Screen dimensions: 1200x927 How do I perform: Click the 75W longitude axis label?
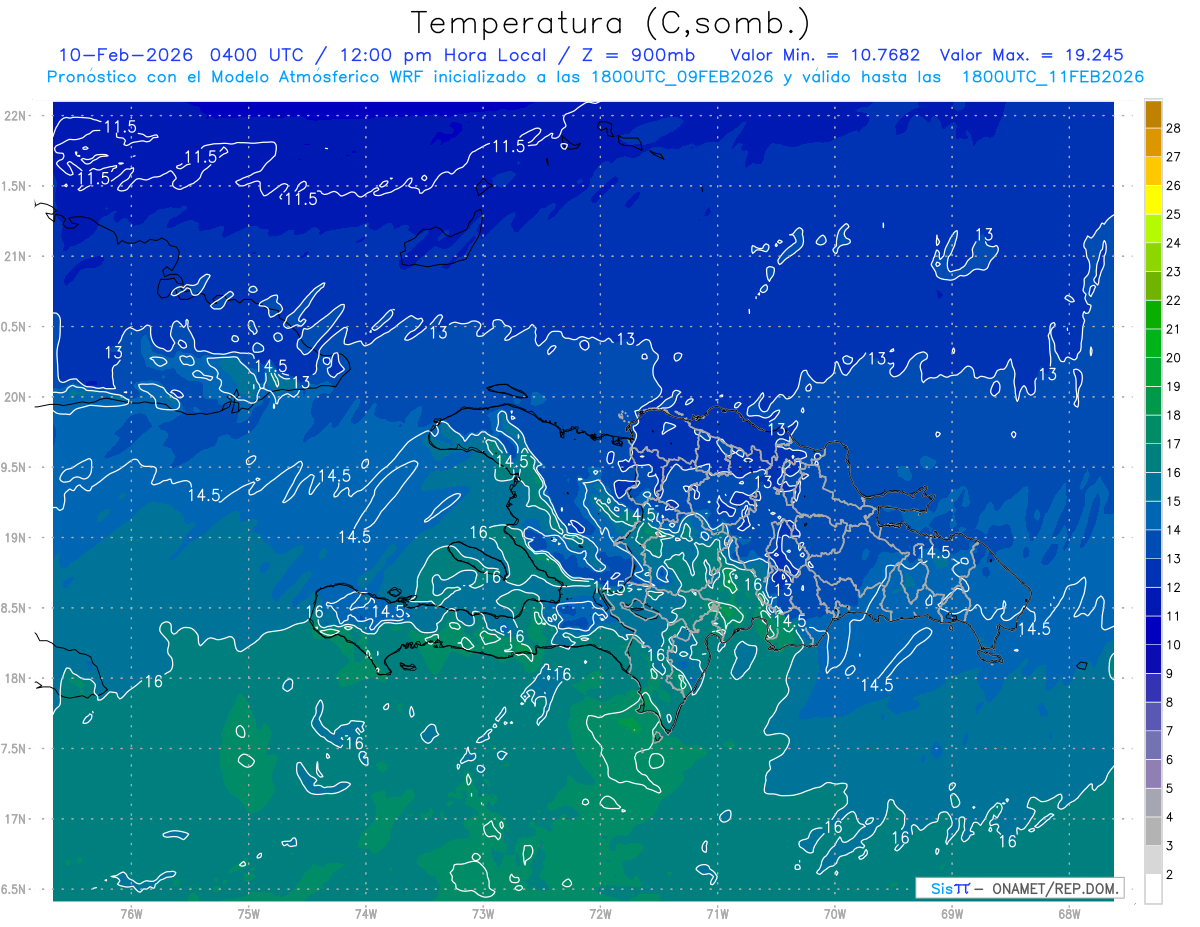tap(249, 914)
